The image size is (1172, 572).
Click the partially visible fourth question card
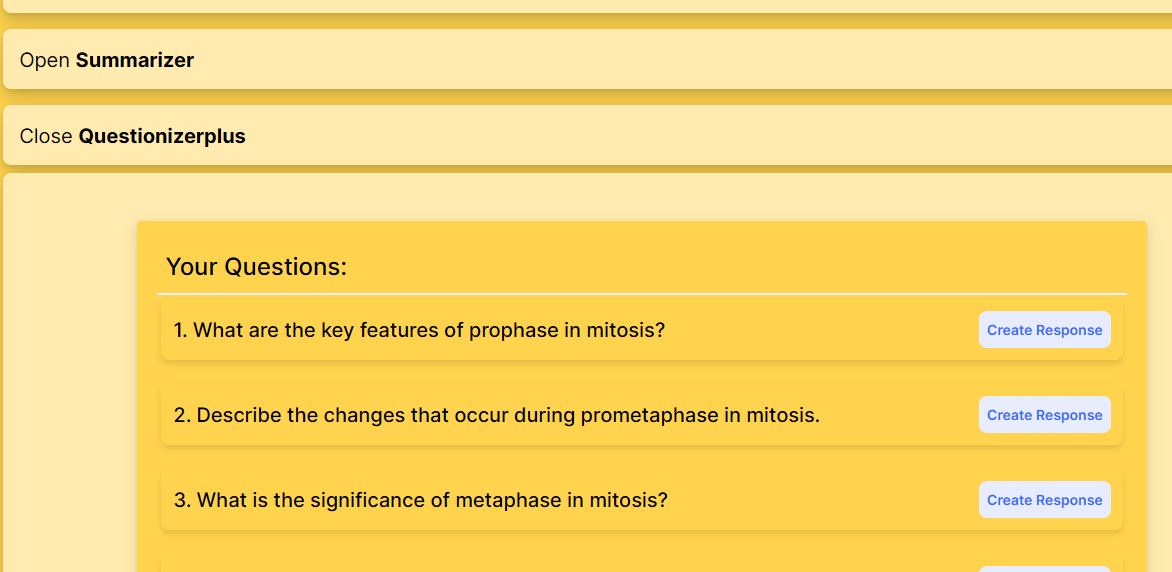click(560, 566)
